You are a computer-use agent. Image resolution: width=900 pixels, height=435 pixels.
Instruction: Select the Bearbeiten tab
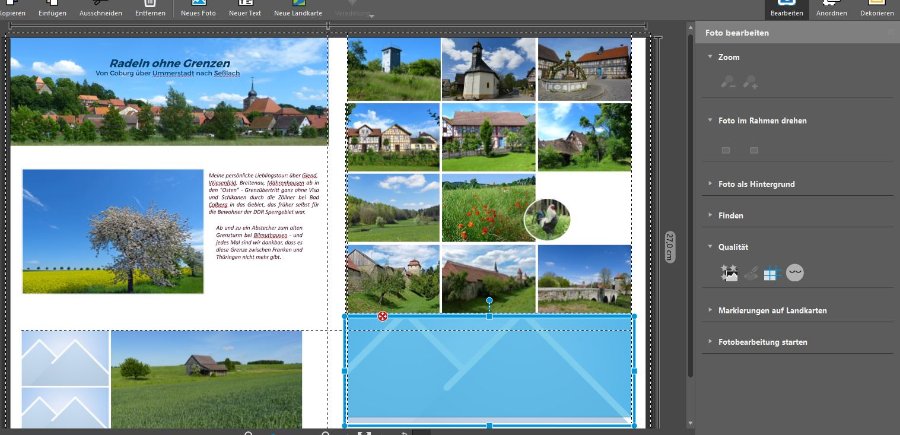click(x=786, y=8)
